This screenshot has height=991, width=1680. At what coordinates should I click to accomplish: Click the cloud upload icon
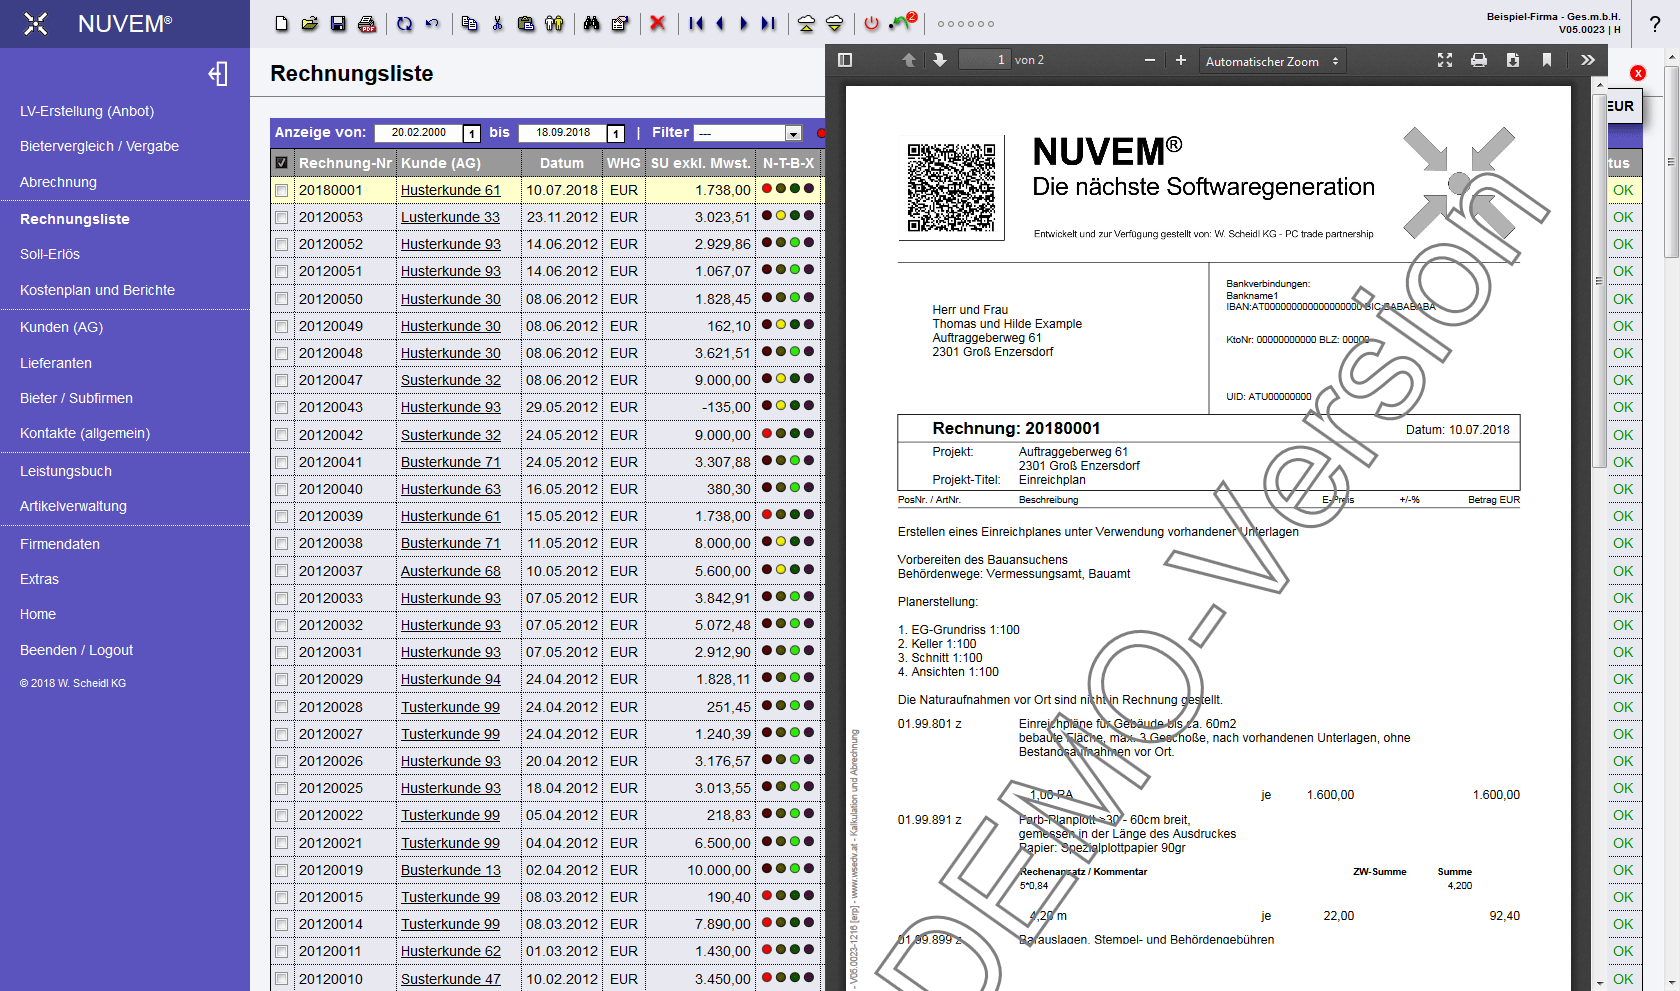point(806,23)
